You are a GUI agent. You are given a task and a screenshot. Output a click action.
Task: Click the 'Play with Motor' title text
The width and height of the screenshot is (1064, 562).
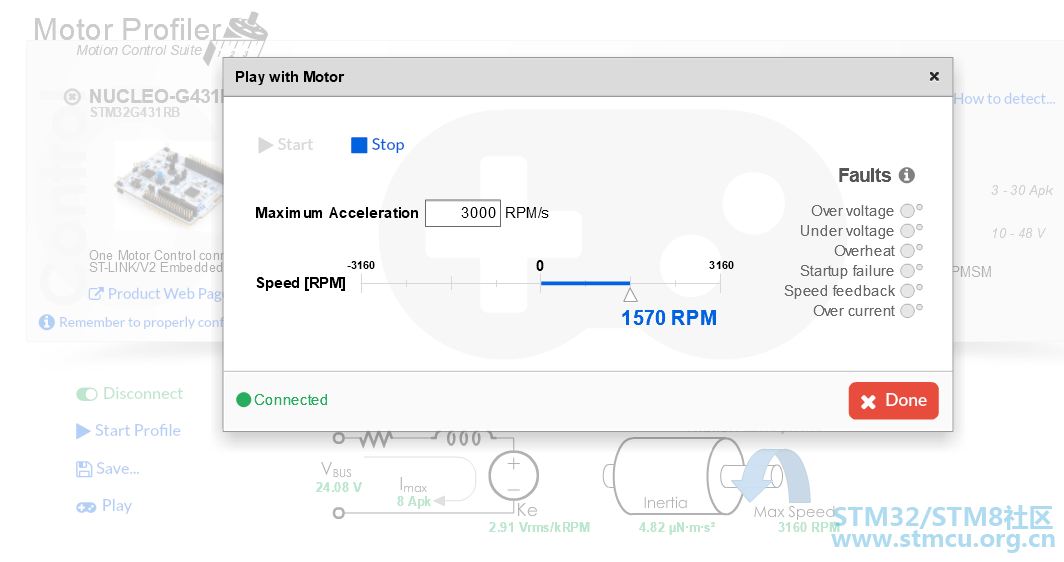(290, 77)
